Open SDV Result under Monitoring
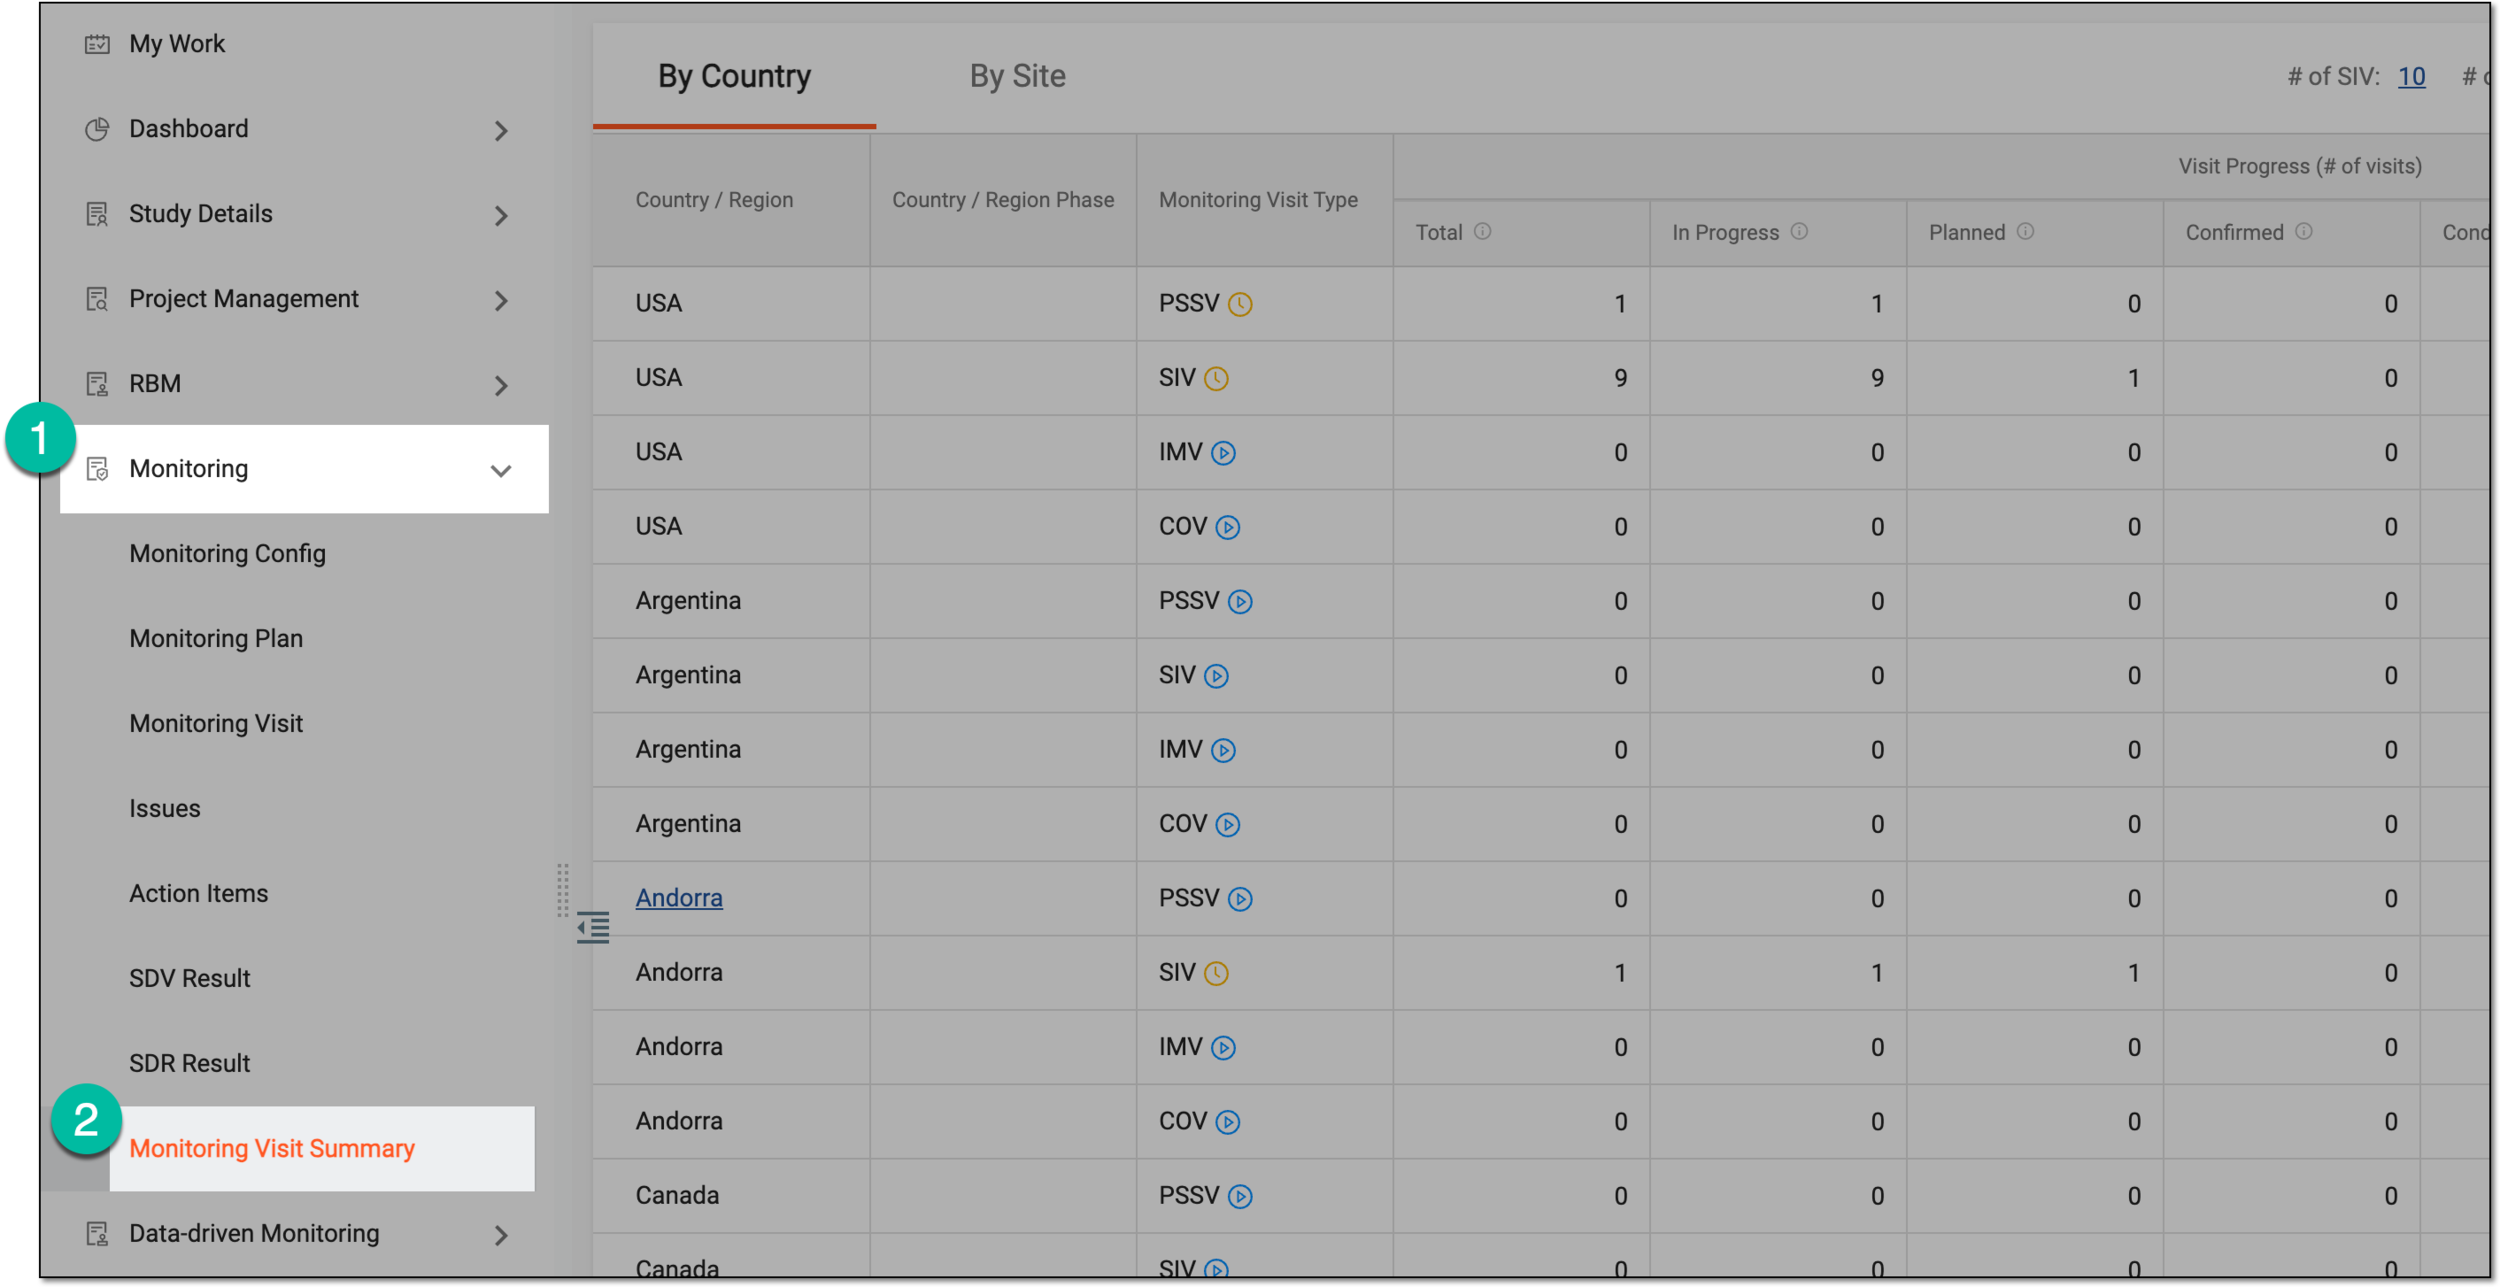 [189, 978]
